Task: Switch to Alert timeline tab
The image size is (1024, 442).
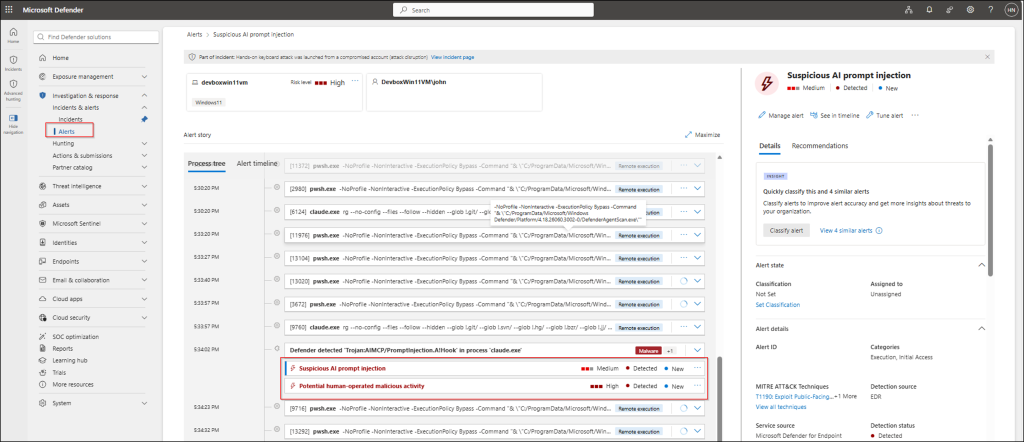Action: [257, 163]
